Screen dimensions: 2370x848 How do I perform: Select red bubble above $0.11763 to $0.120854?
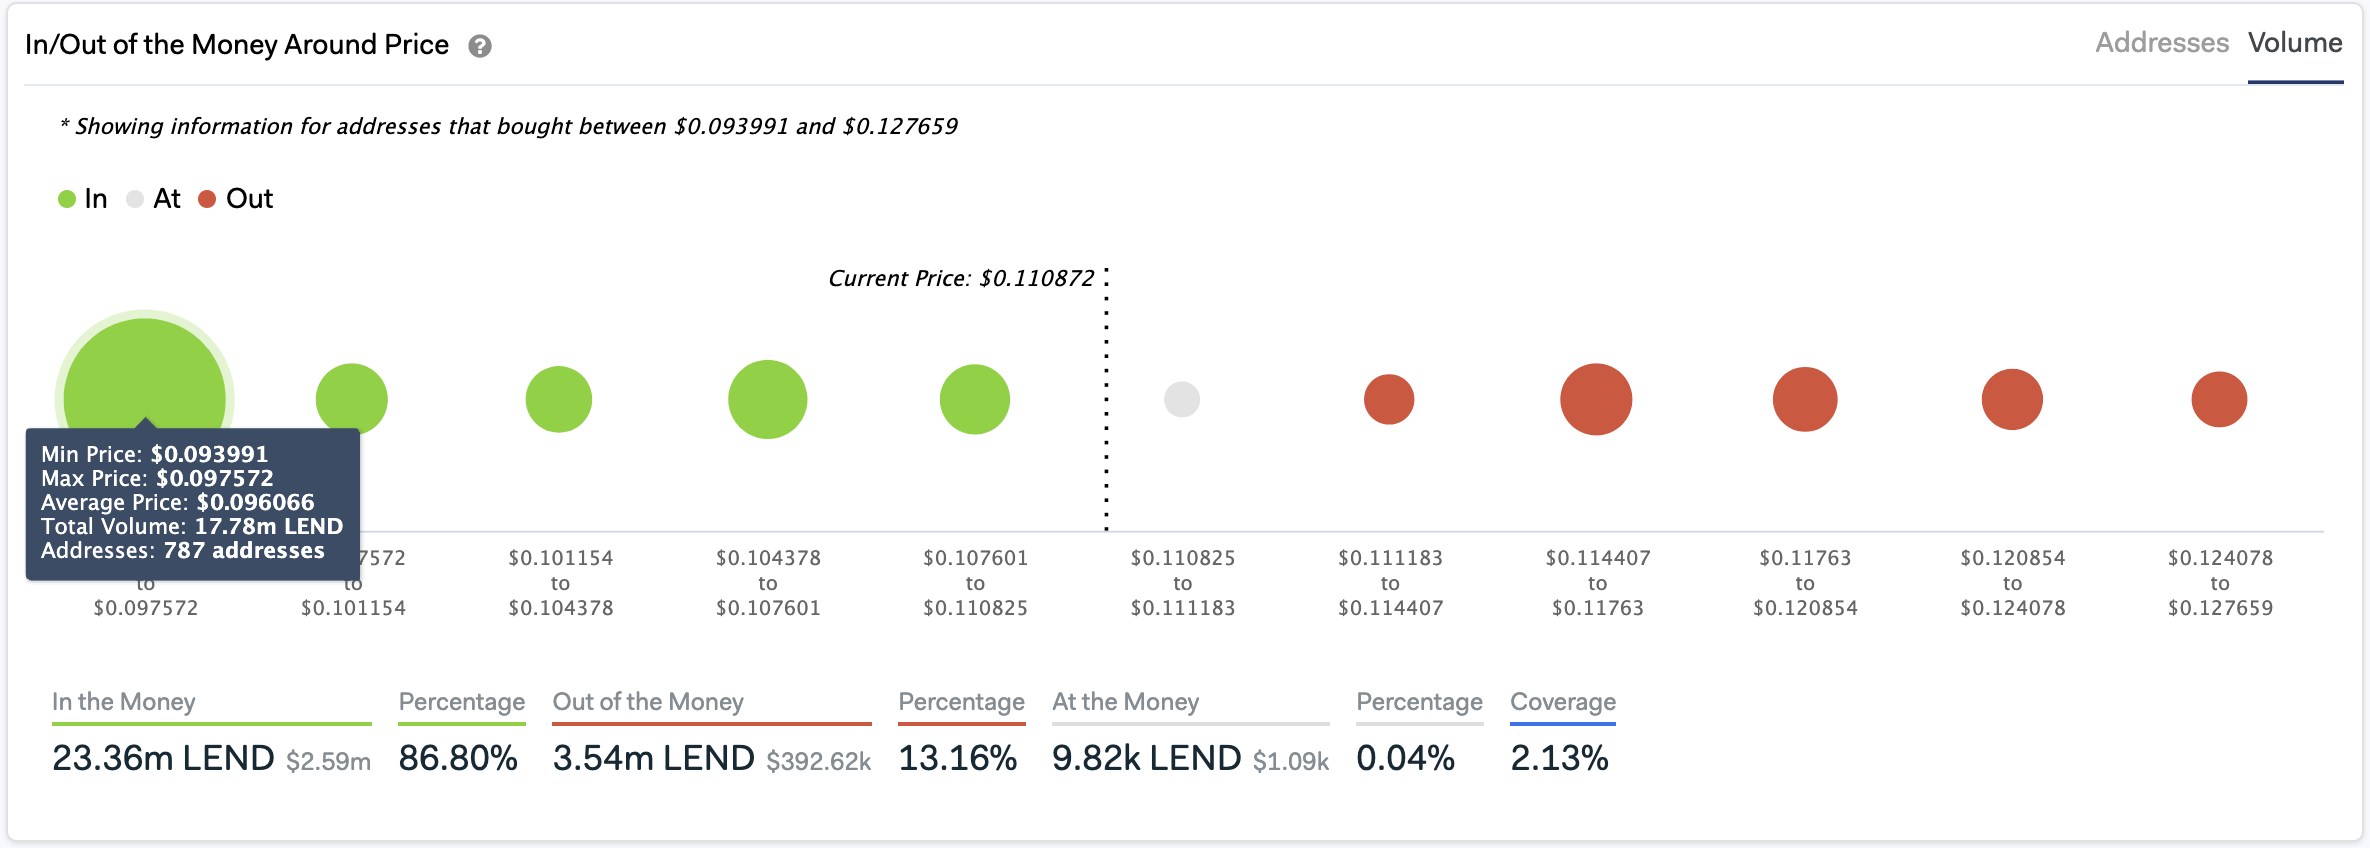[x=1805, y=399]
